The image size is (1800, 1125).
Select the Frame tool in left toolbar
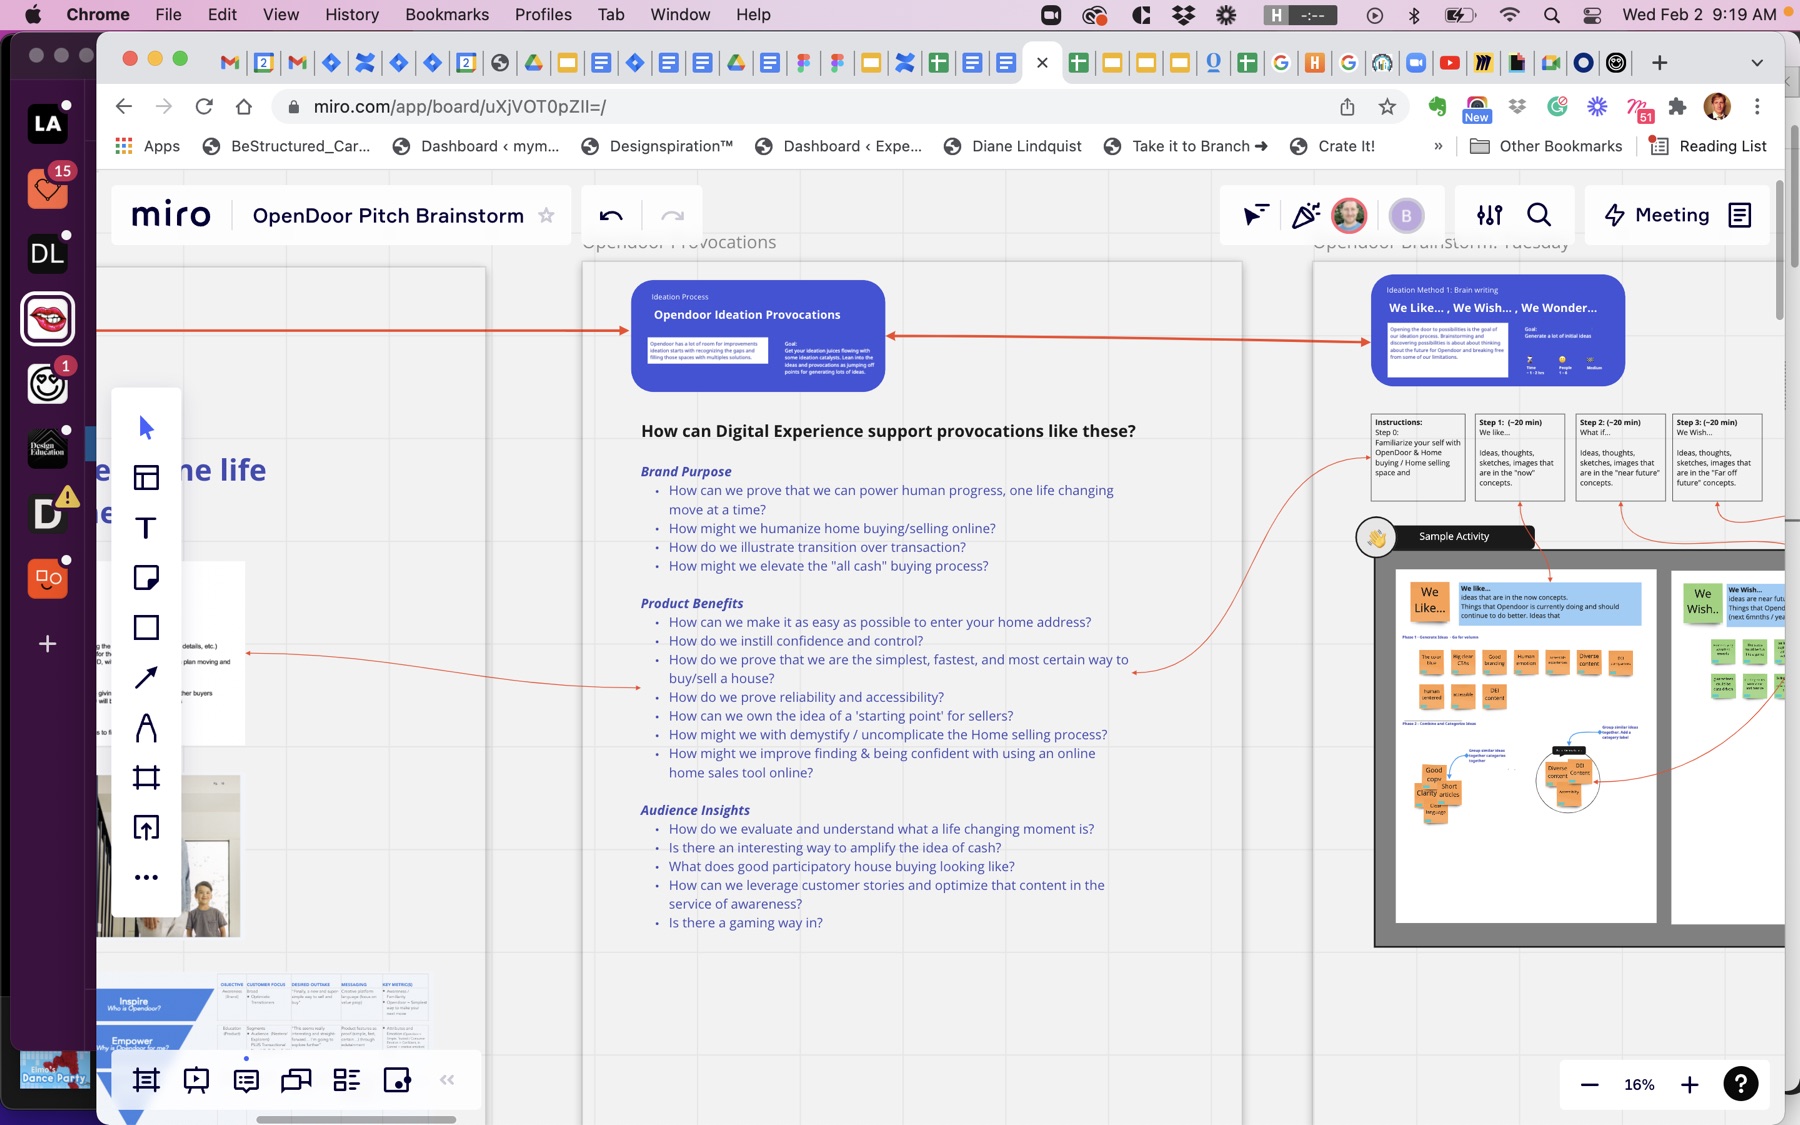[x=146, y=778]
